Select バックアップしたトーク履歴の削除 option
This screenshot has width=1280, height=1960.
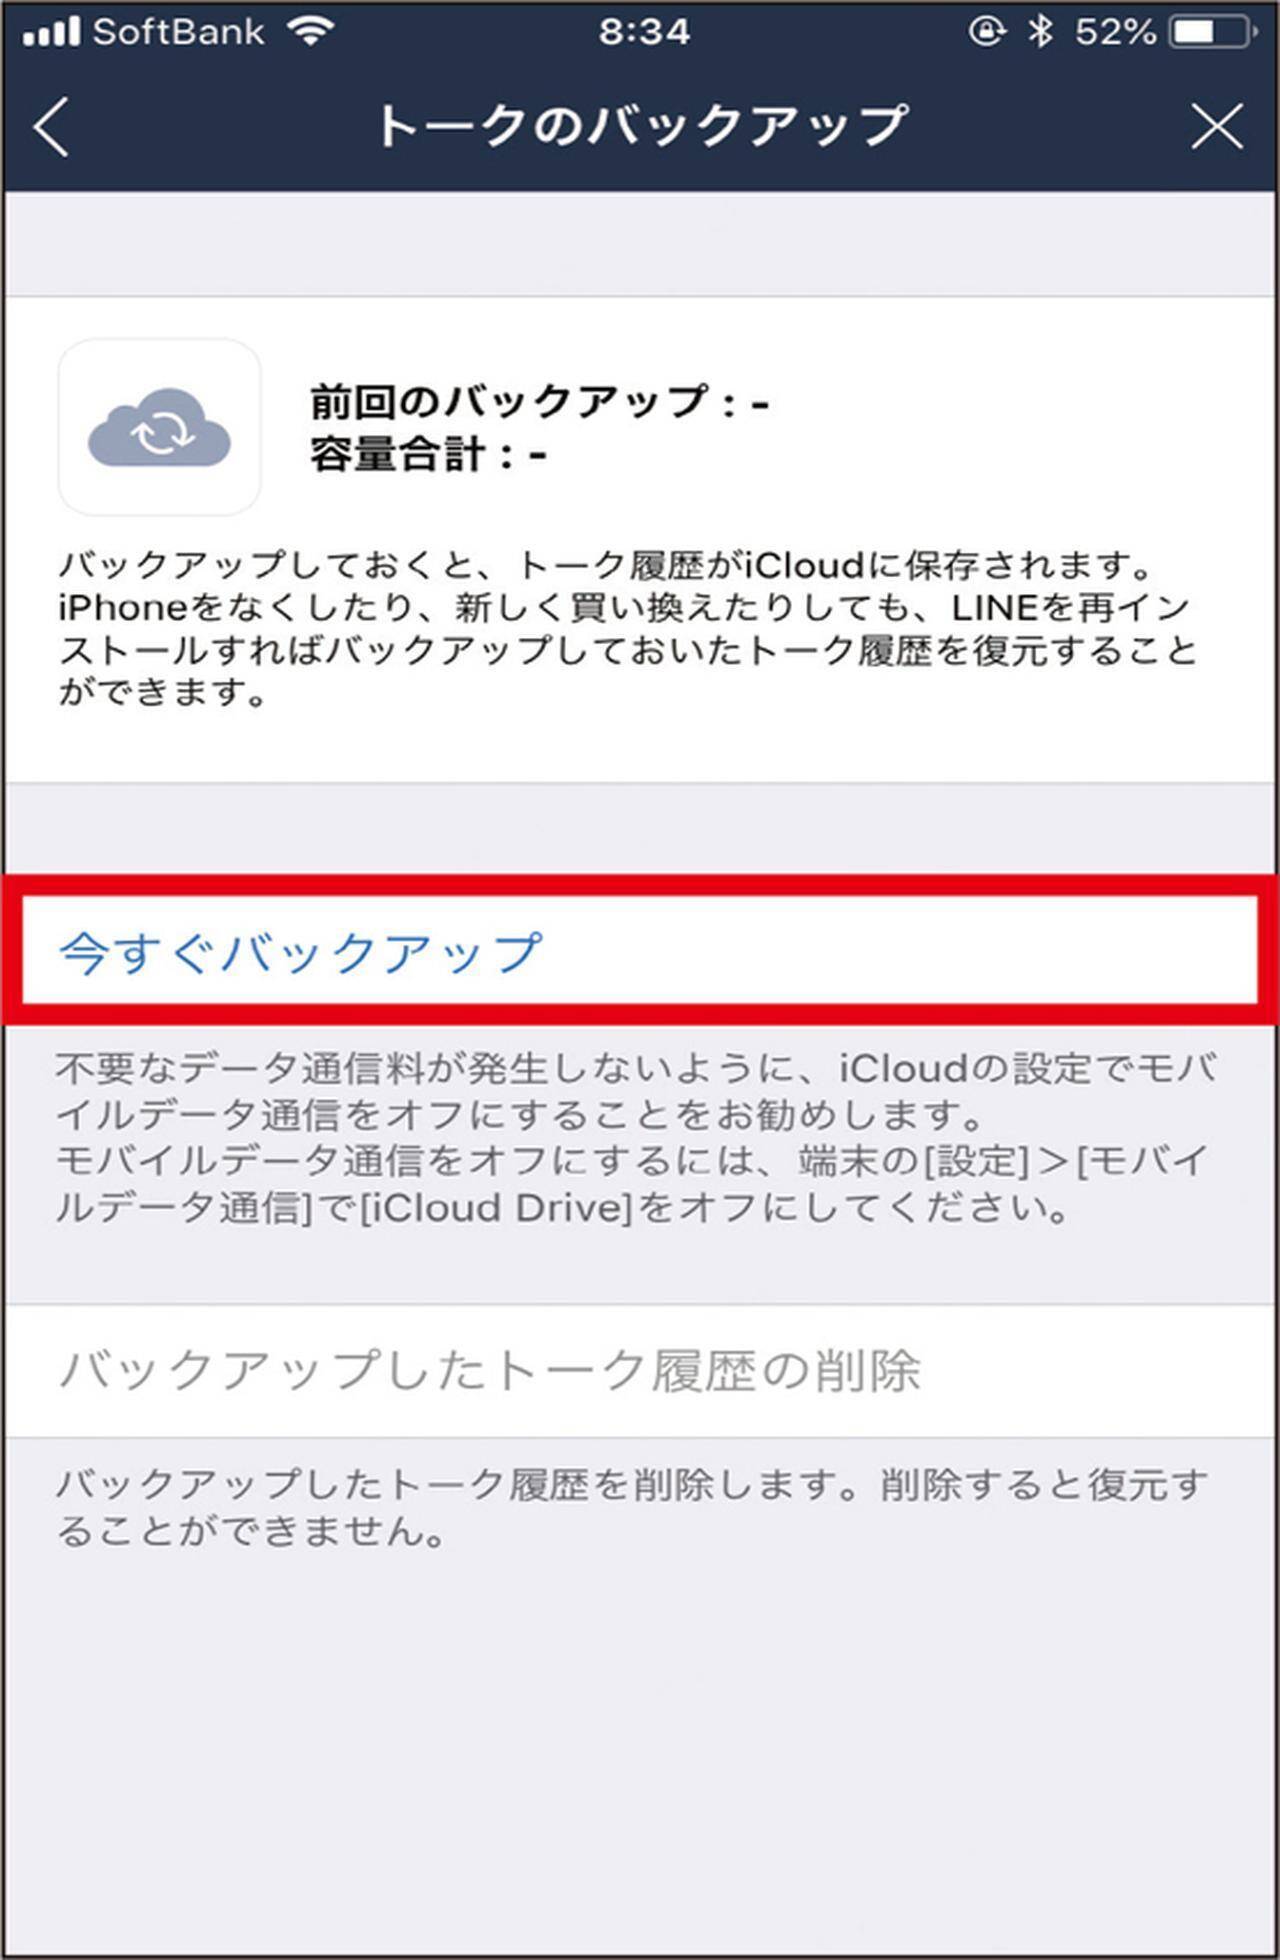pyautogui.click(x=640, y=1370)
